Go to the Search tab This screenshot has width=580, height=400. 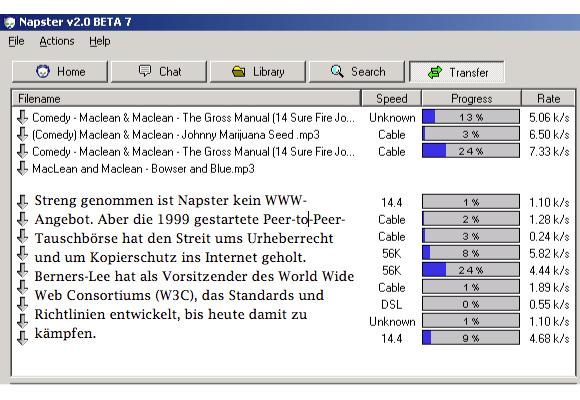pos(357,71)
